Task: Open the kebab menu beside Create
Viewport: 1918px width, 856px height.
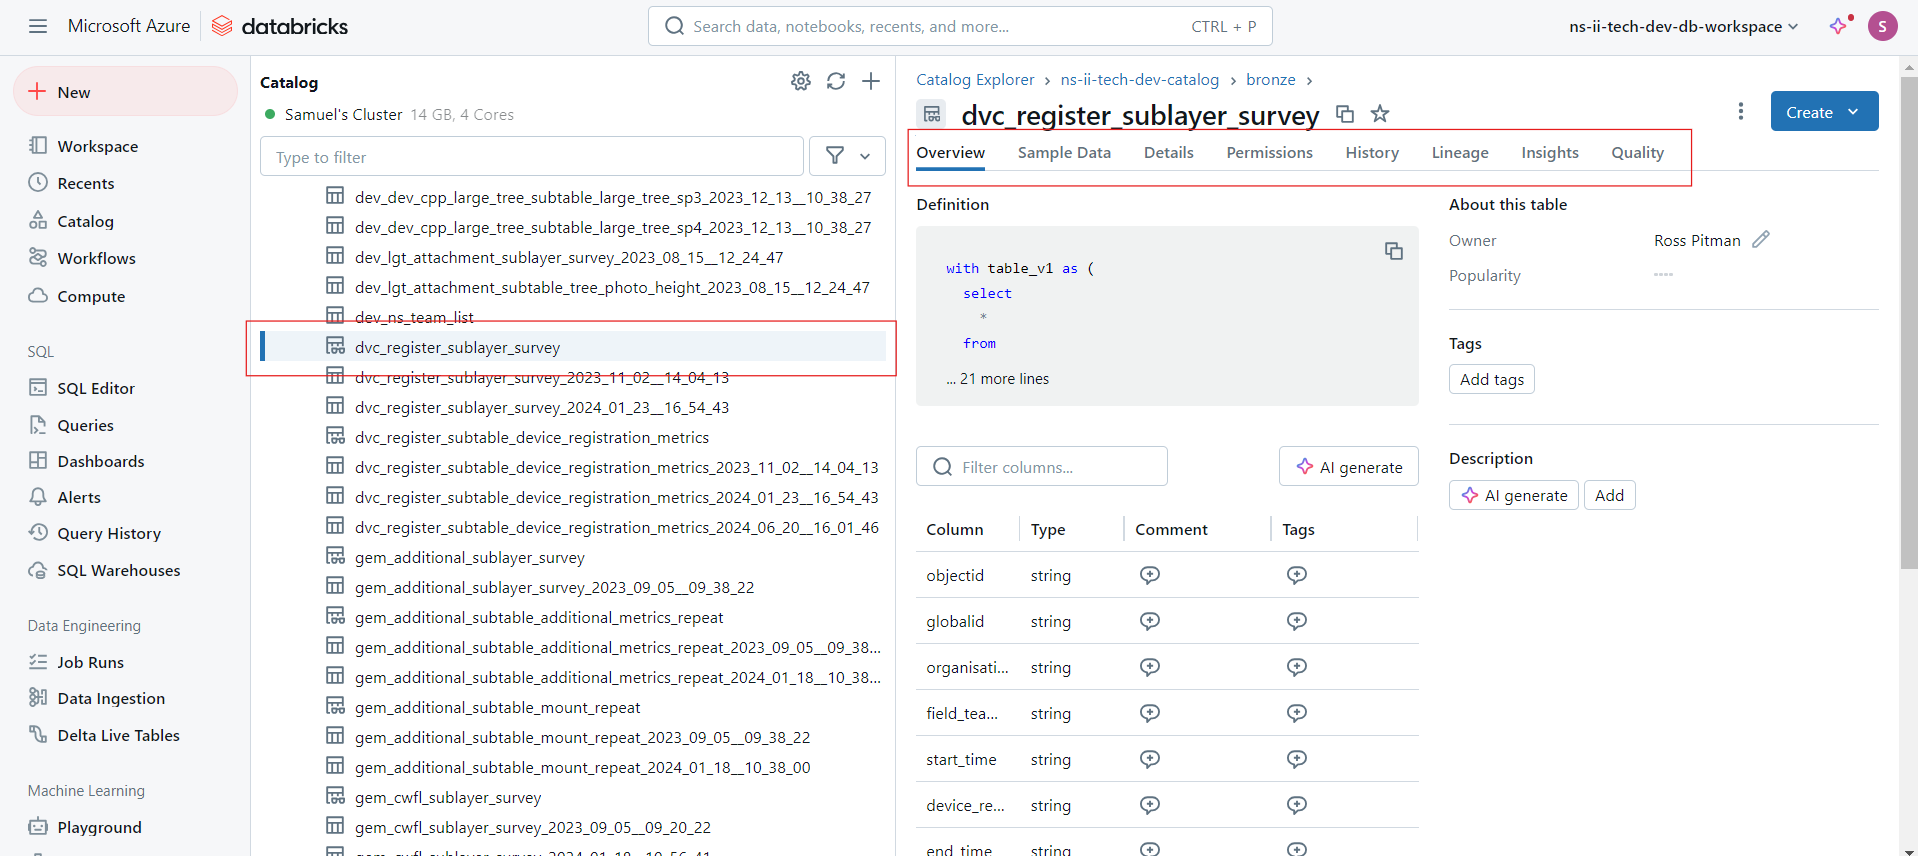Action: point(1740,111)
